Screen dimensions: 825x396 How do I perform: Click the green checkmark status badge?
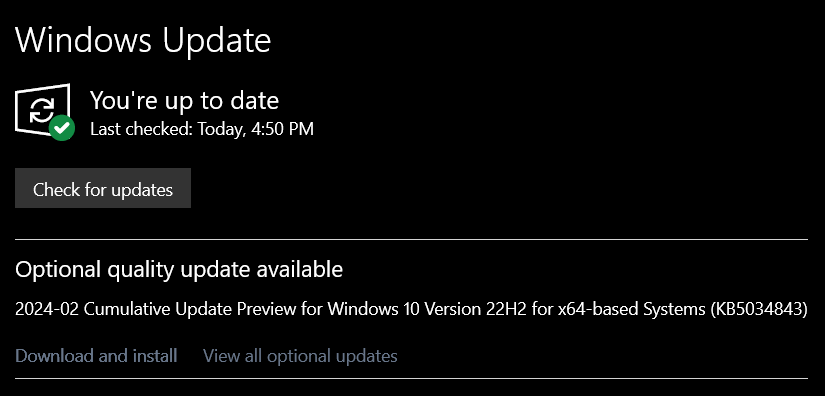pyautogui.click(x=62, y=128)
